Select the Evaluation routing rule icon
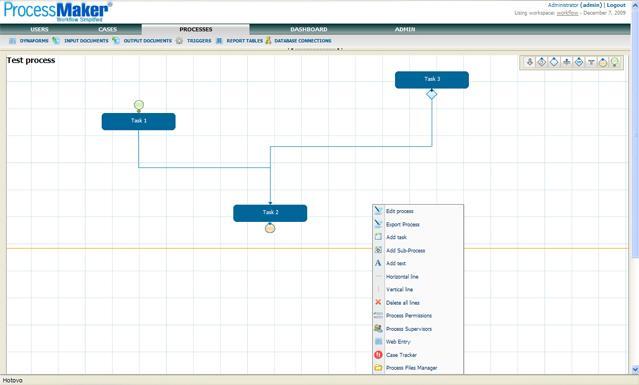Viewport: 639px width, 385px height. click(x=554, y=62)
